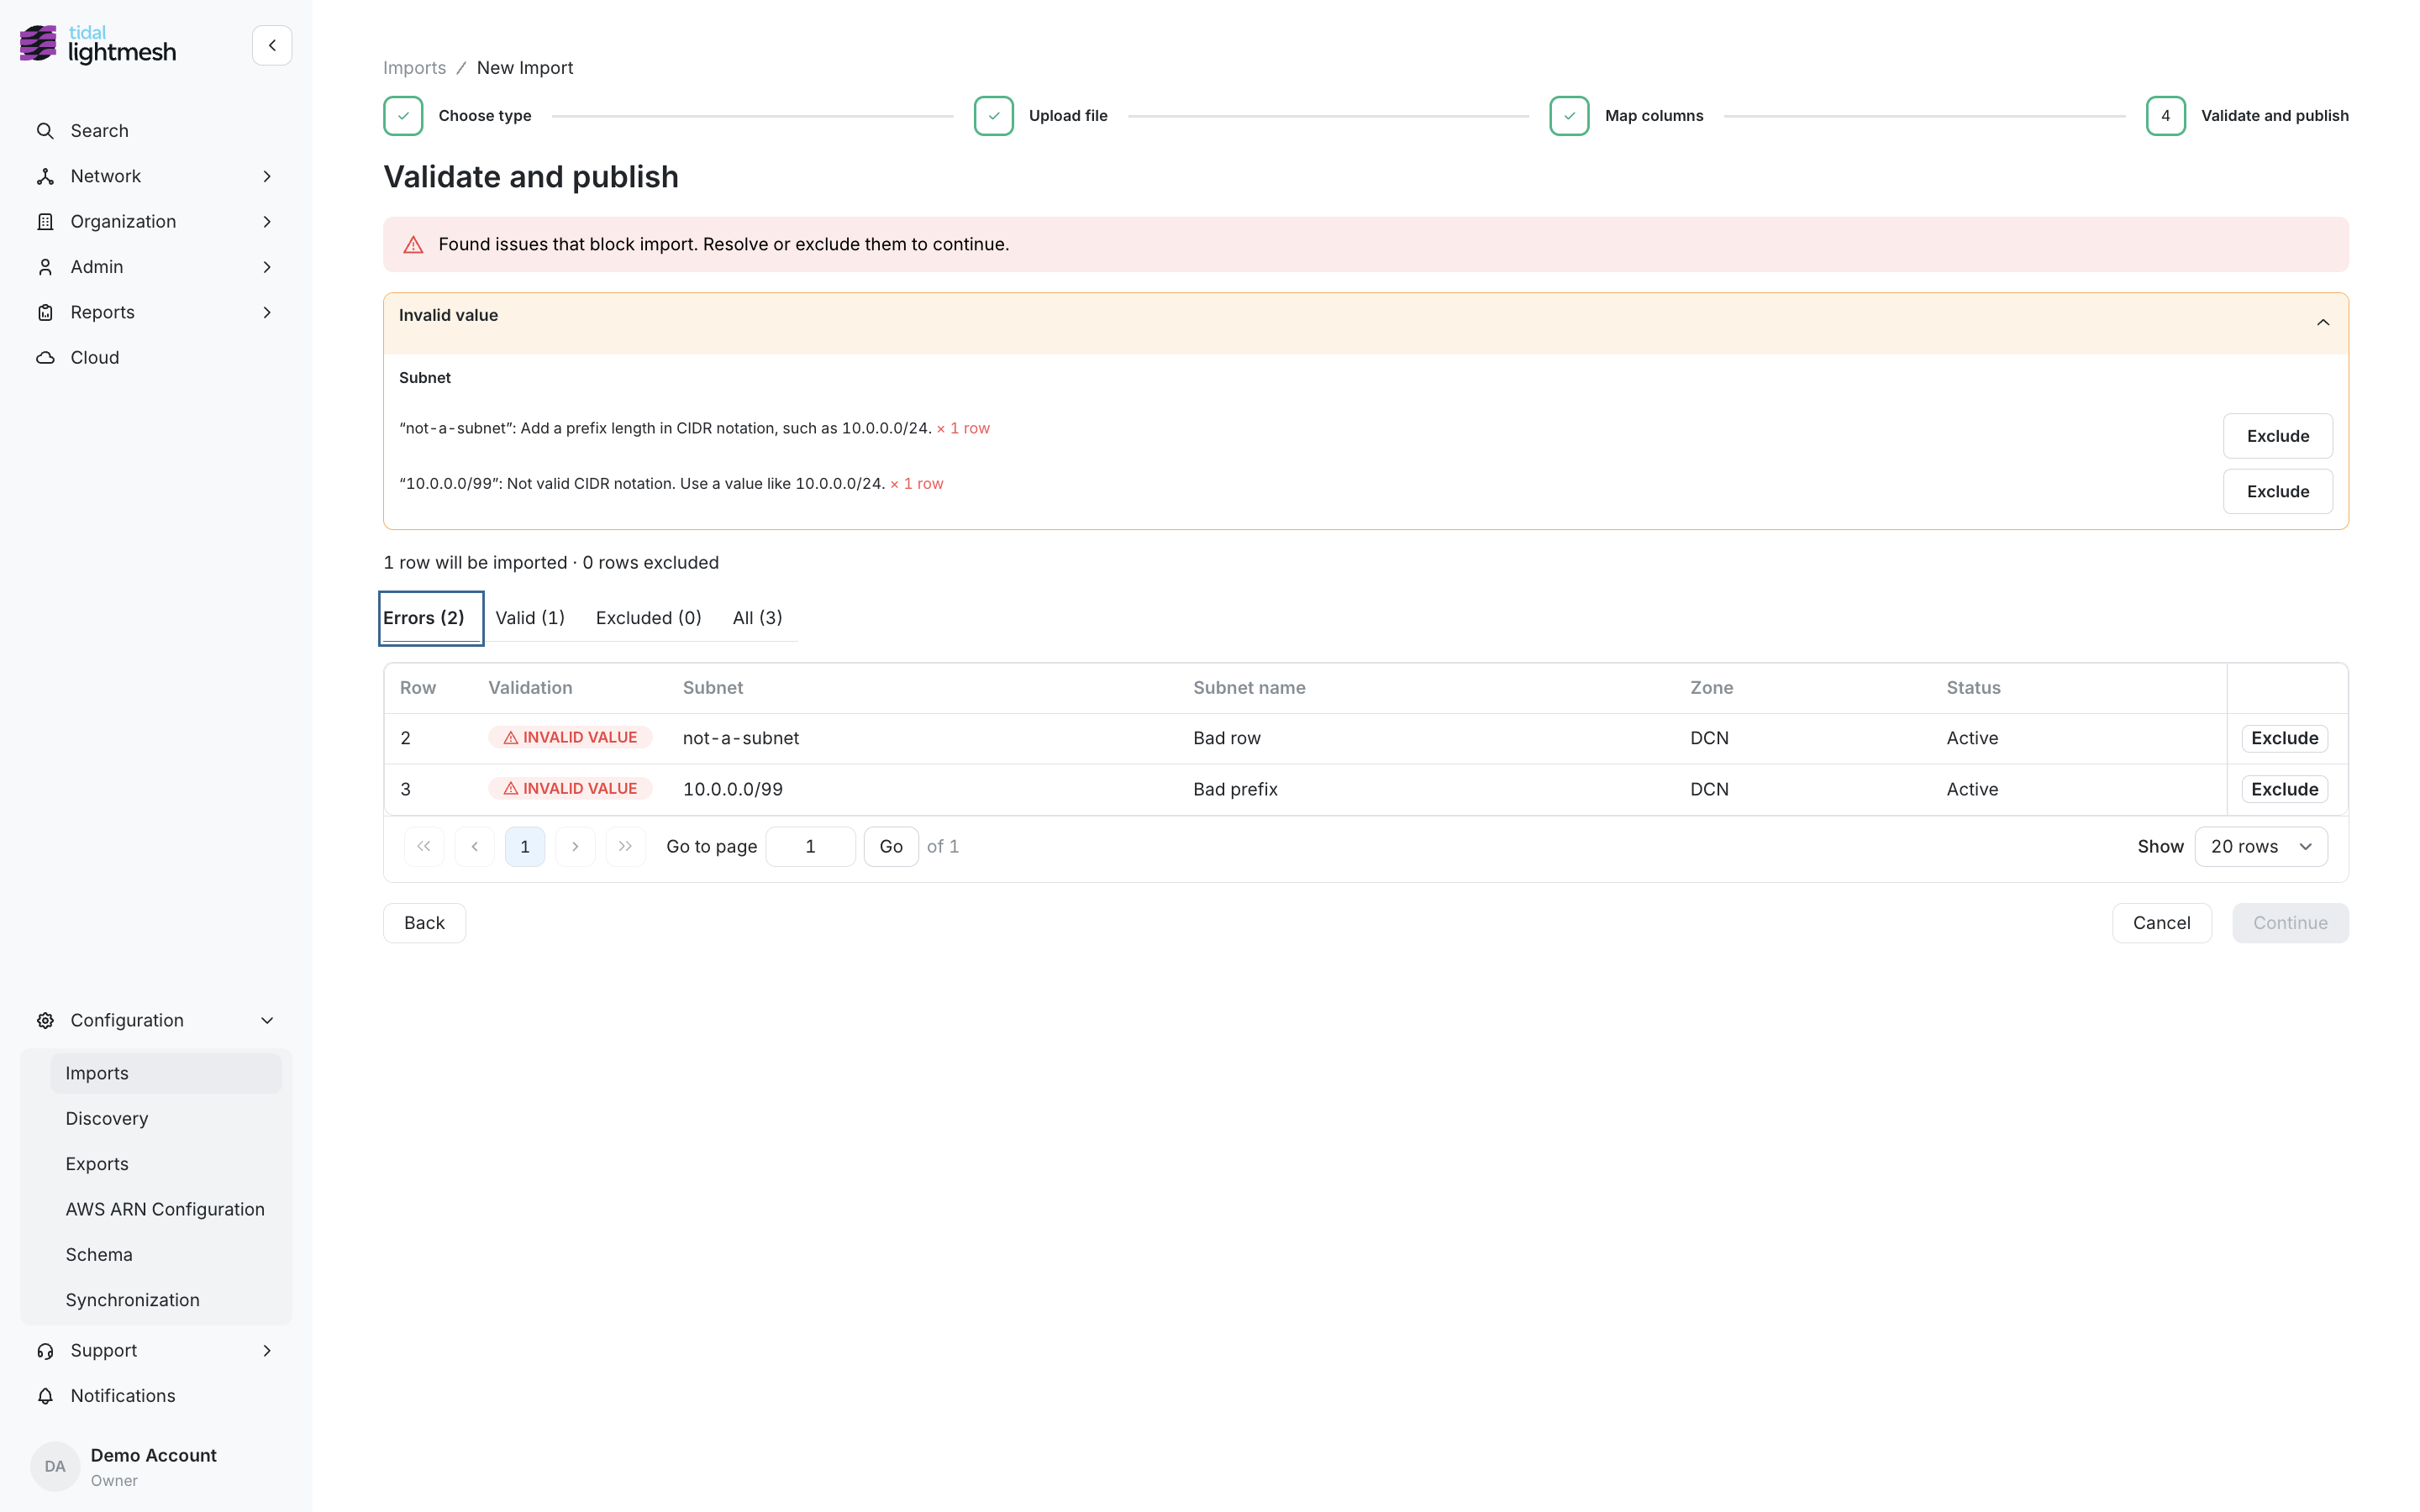Open AWS ARN Configuration
The image size is (2420, 1512).
coord(166,1209)
